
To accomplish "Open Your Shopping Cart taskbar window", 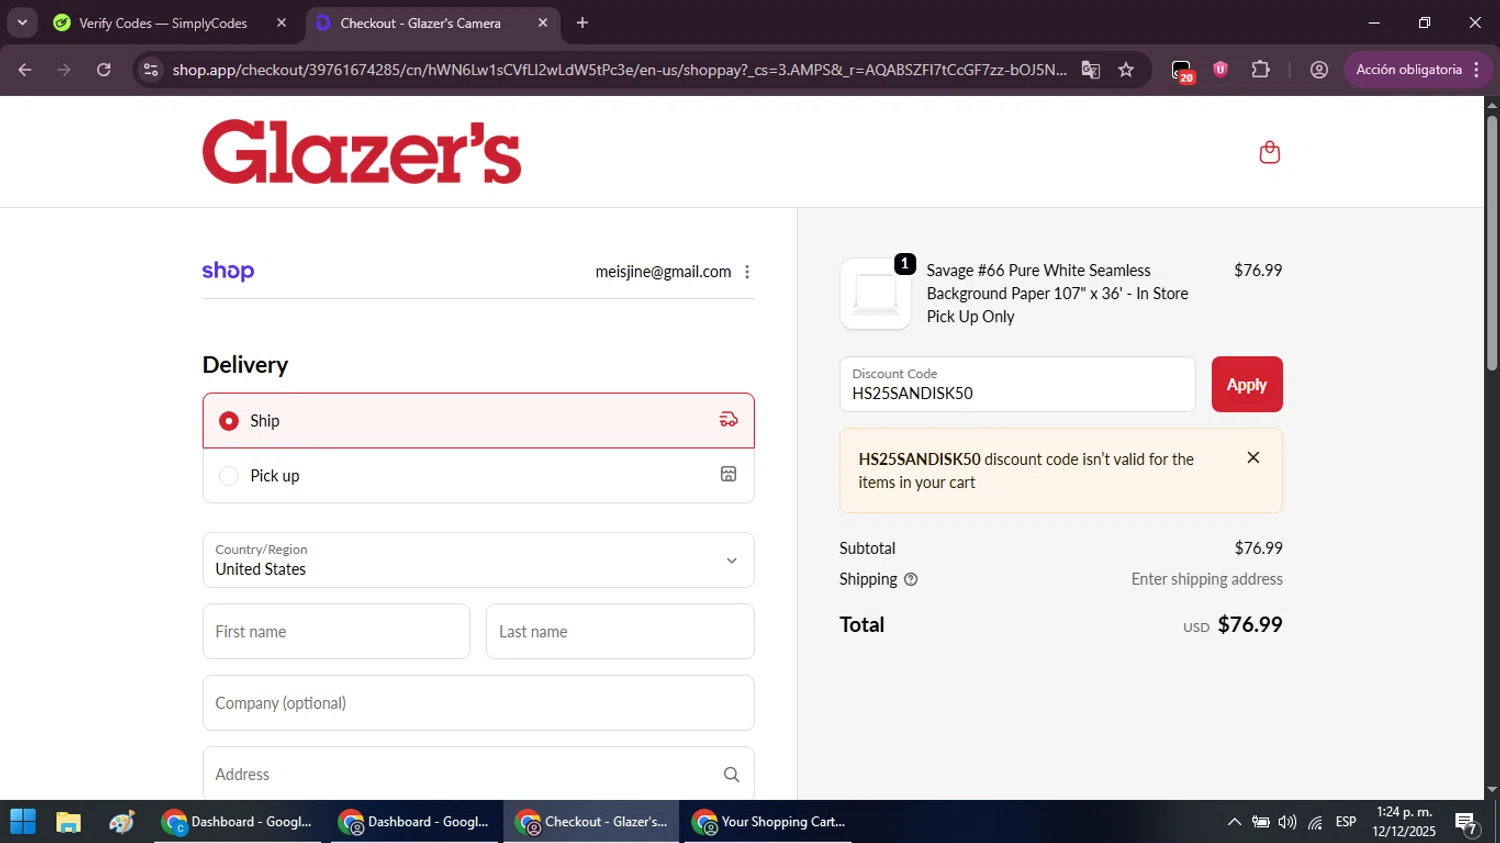I will 768,822.
